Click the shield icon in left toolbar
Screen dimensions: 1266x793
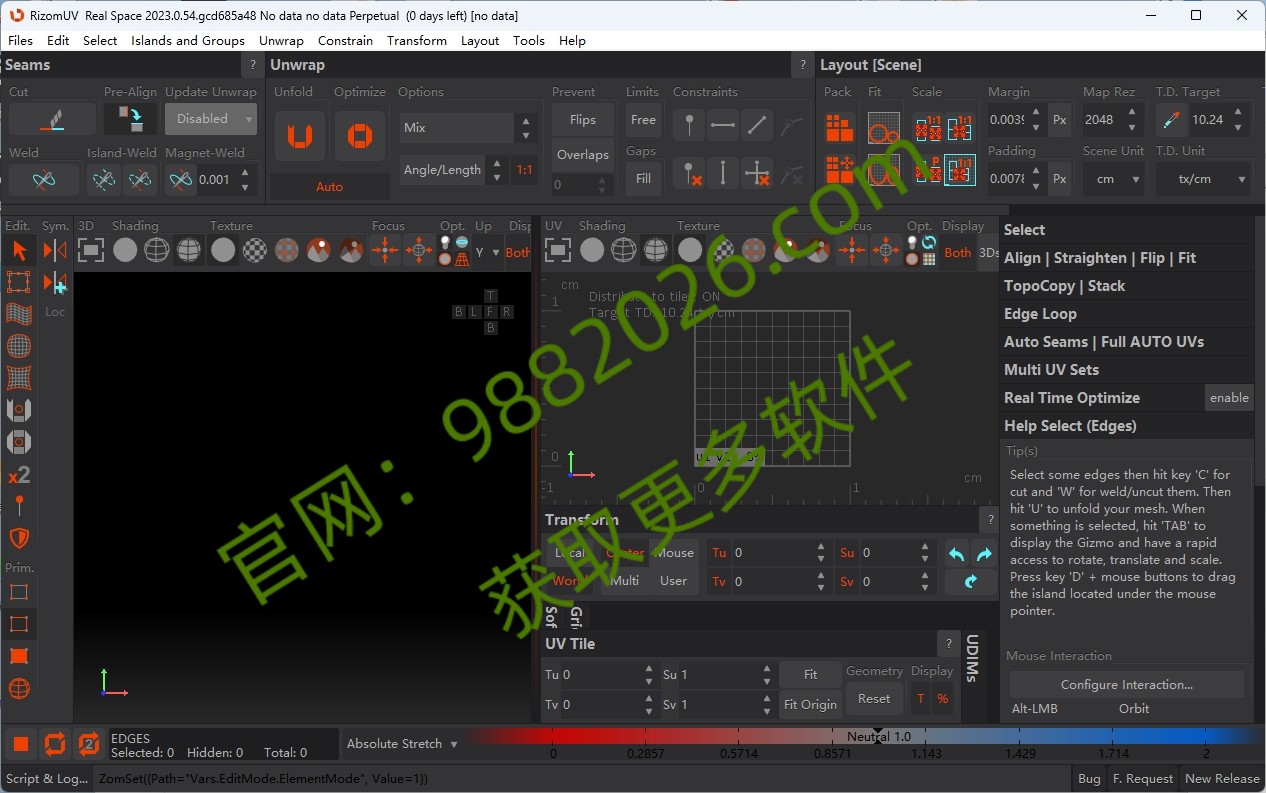pos(19,538)
